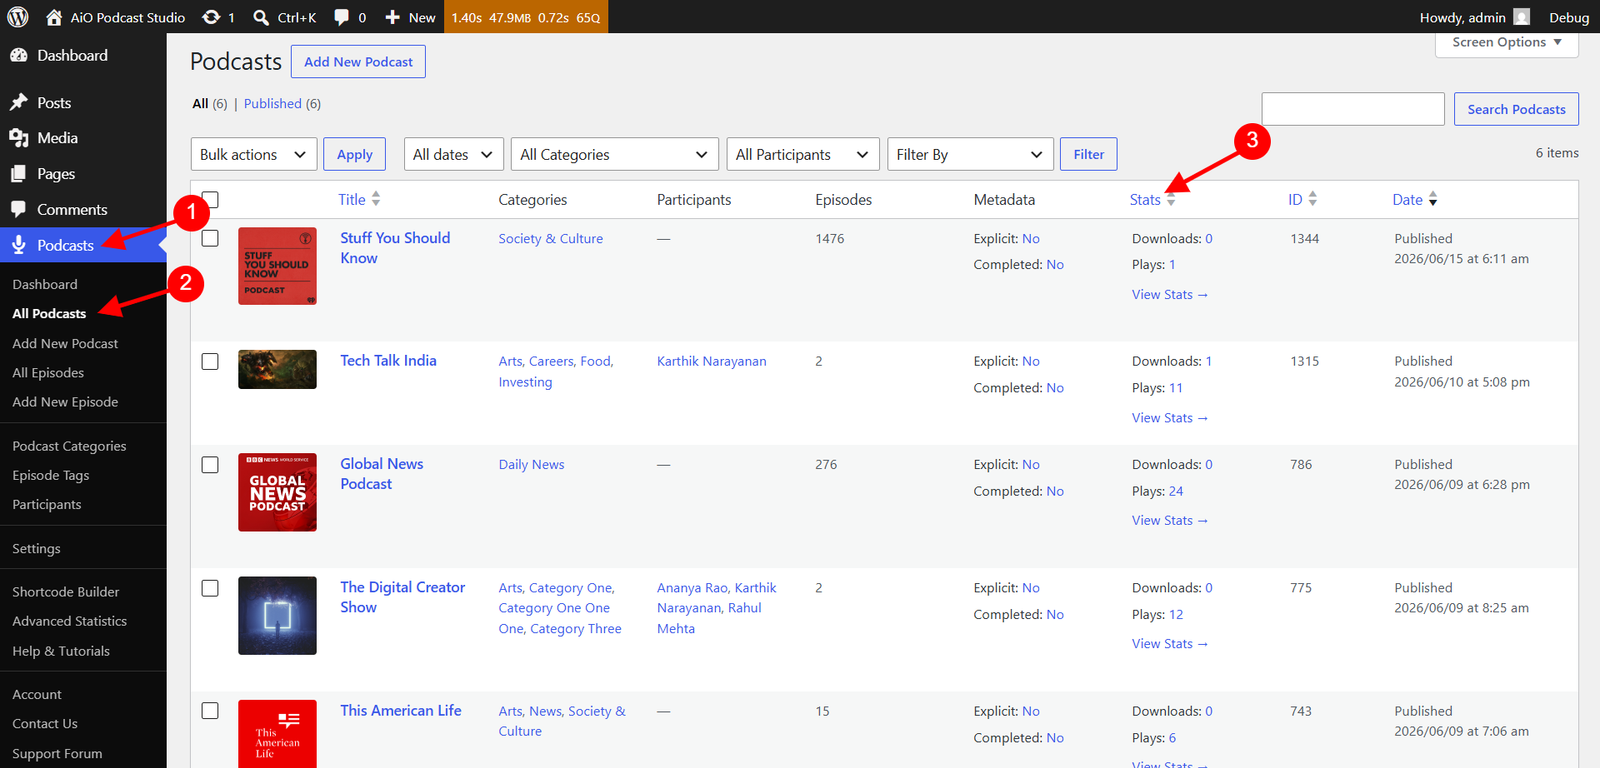Screen dimensions: 1600x768
Task: Open the Filter By dropdown
Action: [x=970, y=154]
